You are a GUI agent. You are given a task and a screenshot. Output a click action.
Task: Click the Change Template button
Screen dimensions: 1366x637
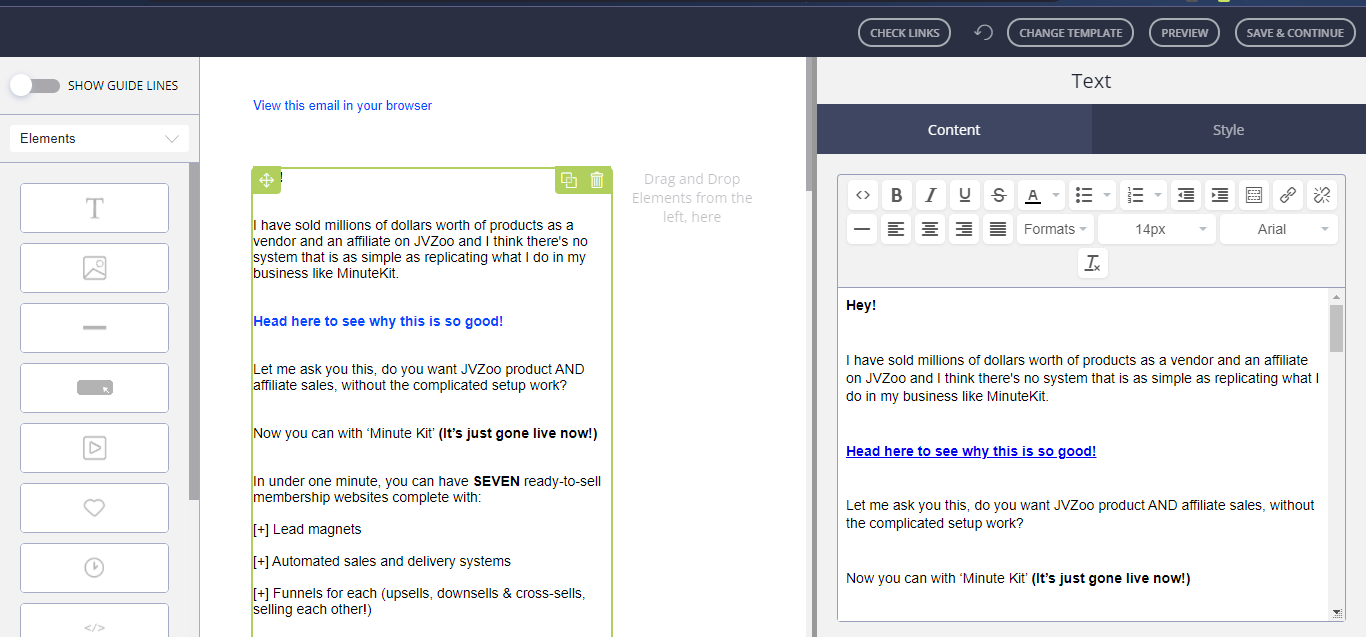coord(1070,33)
